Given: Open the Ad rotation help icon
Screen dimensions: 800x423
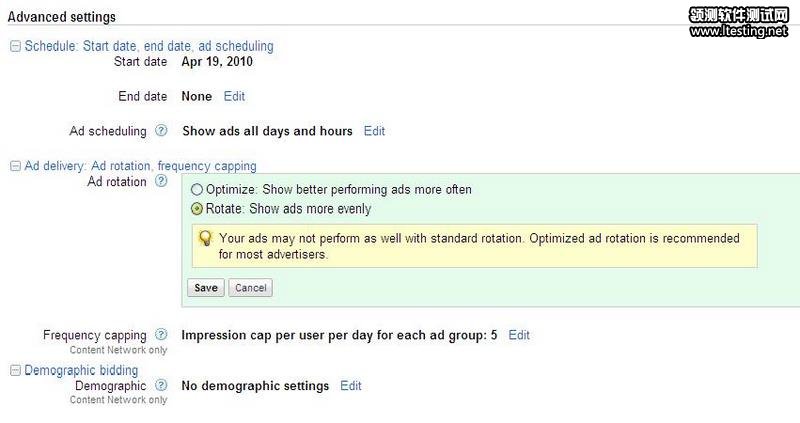Looking at the screenshot, I should 161,181.
